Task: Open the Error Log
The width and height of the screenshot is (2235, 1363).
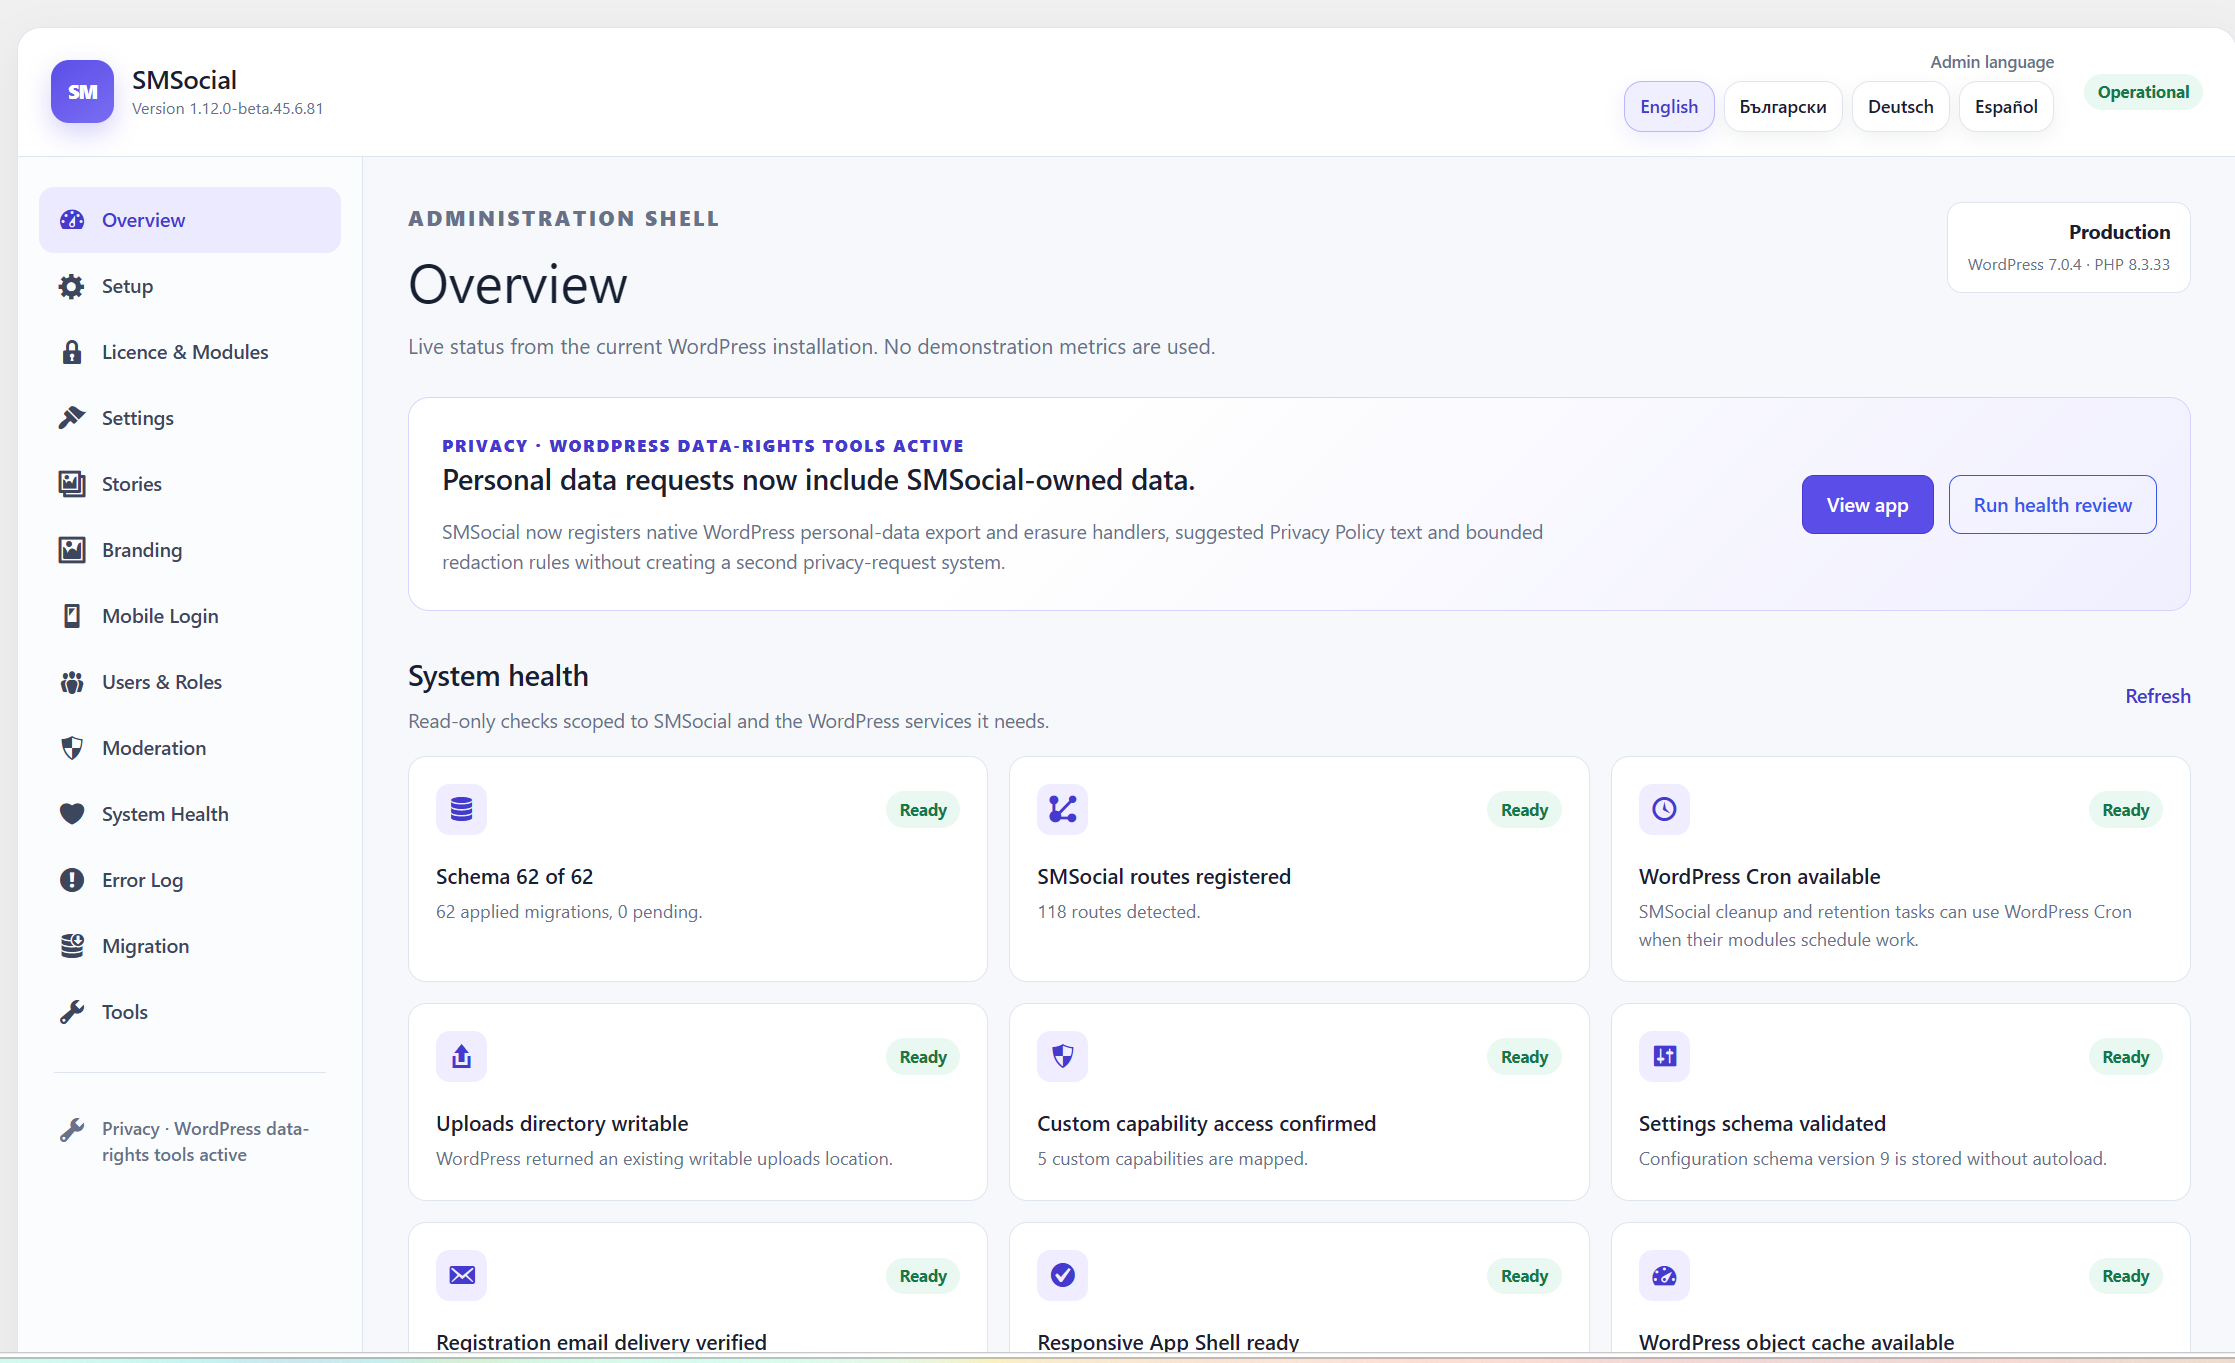Action: pyautogui.click(x=190, y=880)
